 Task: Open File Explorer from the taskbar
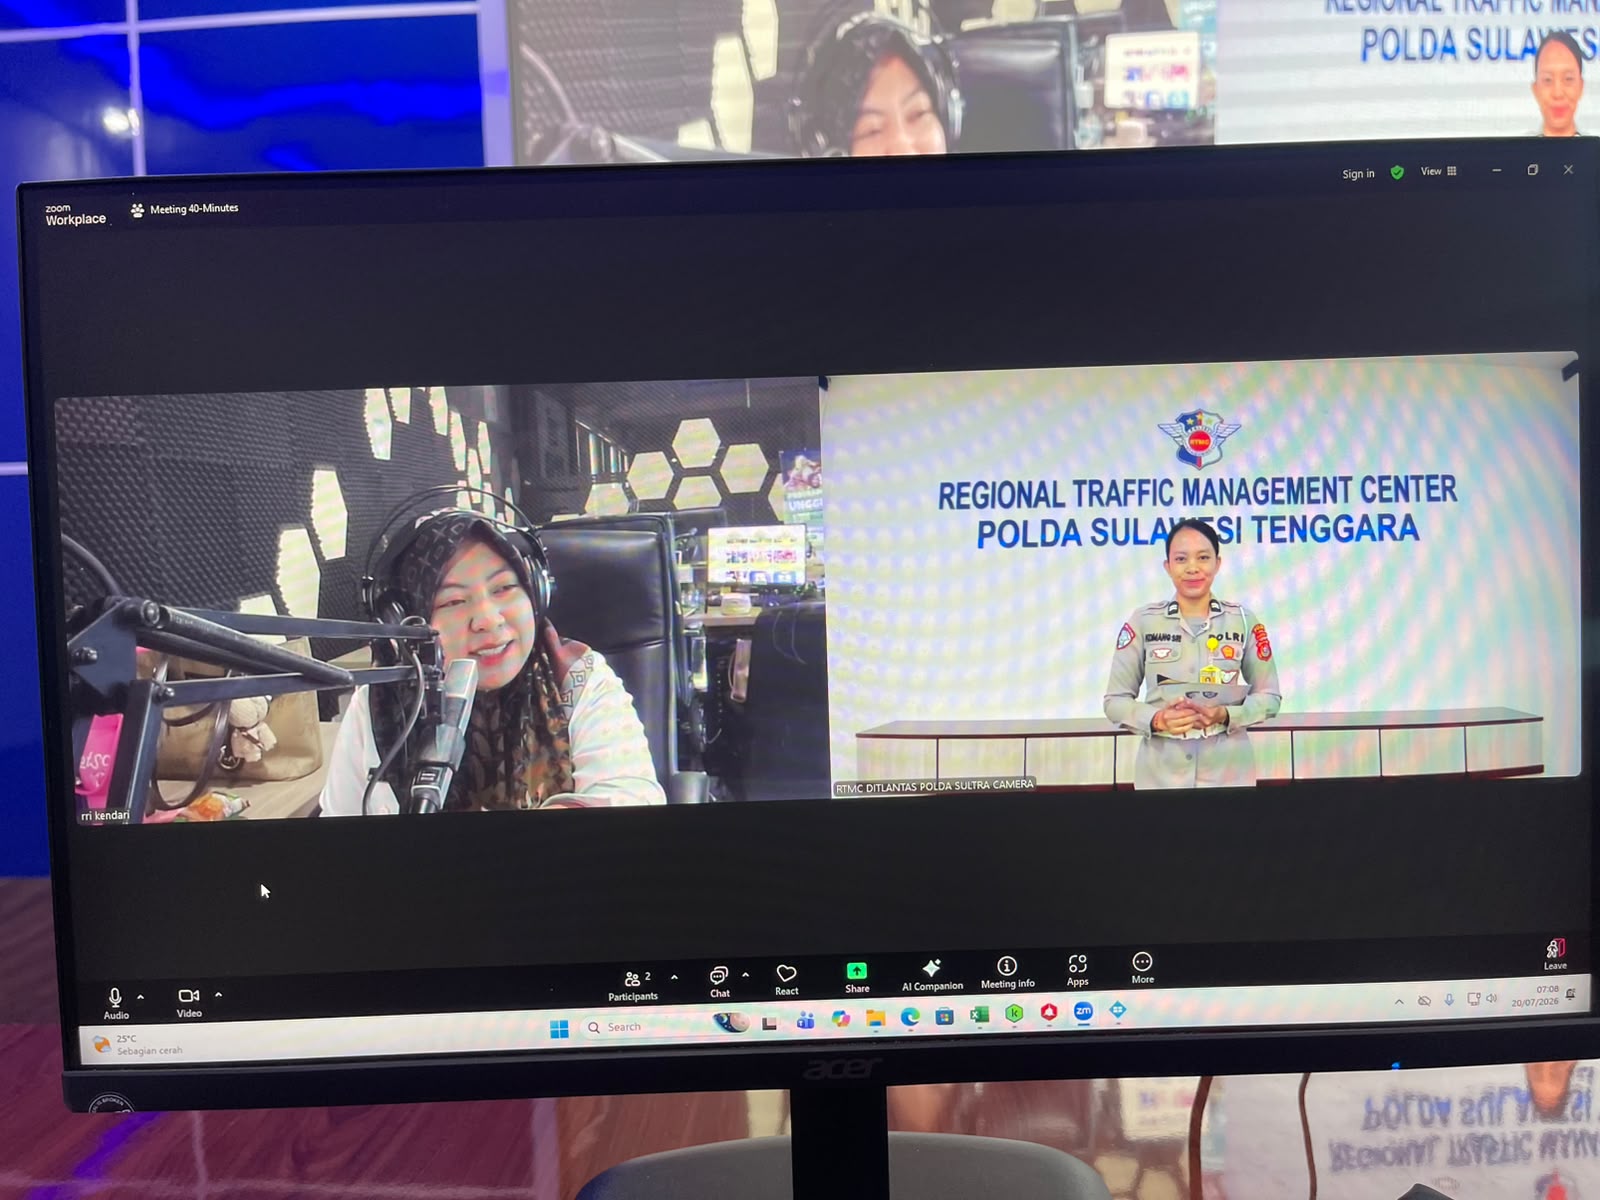(875, 1018)
